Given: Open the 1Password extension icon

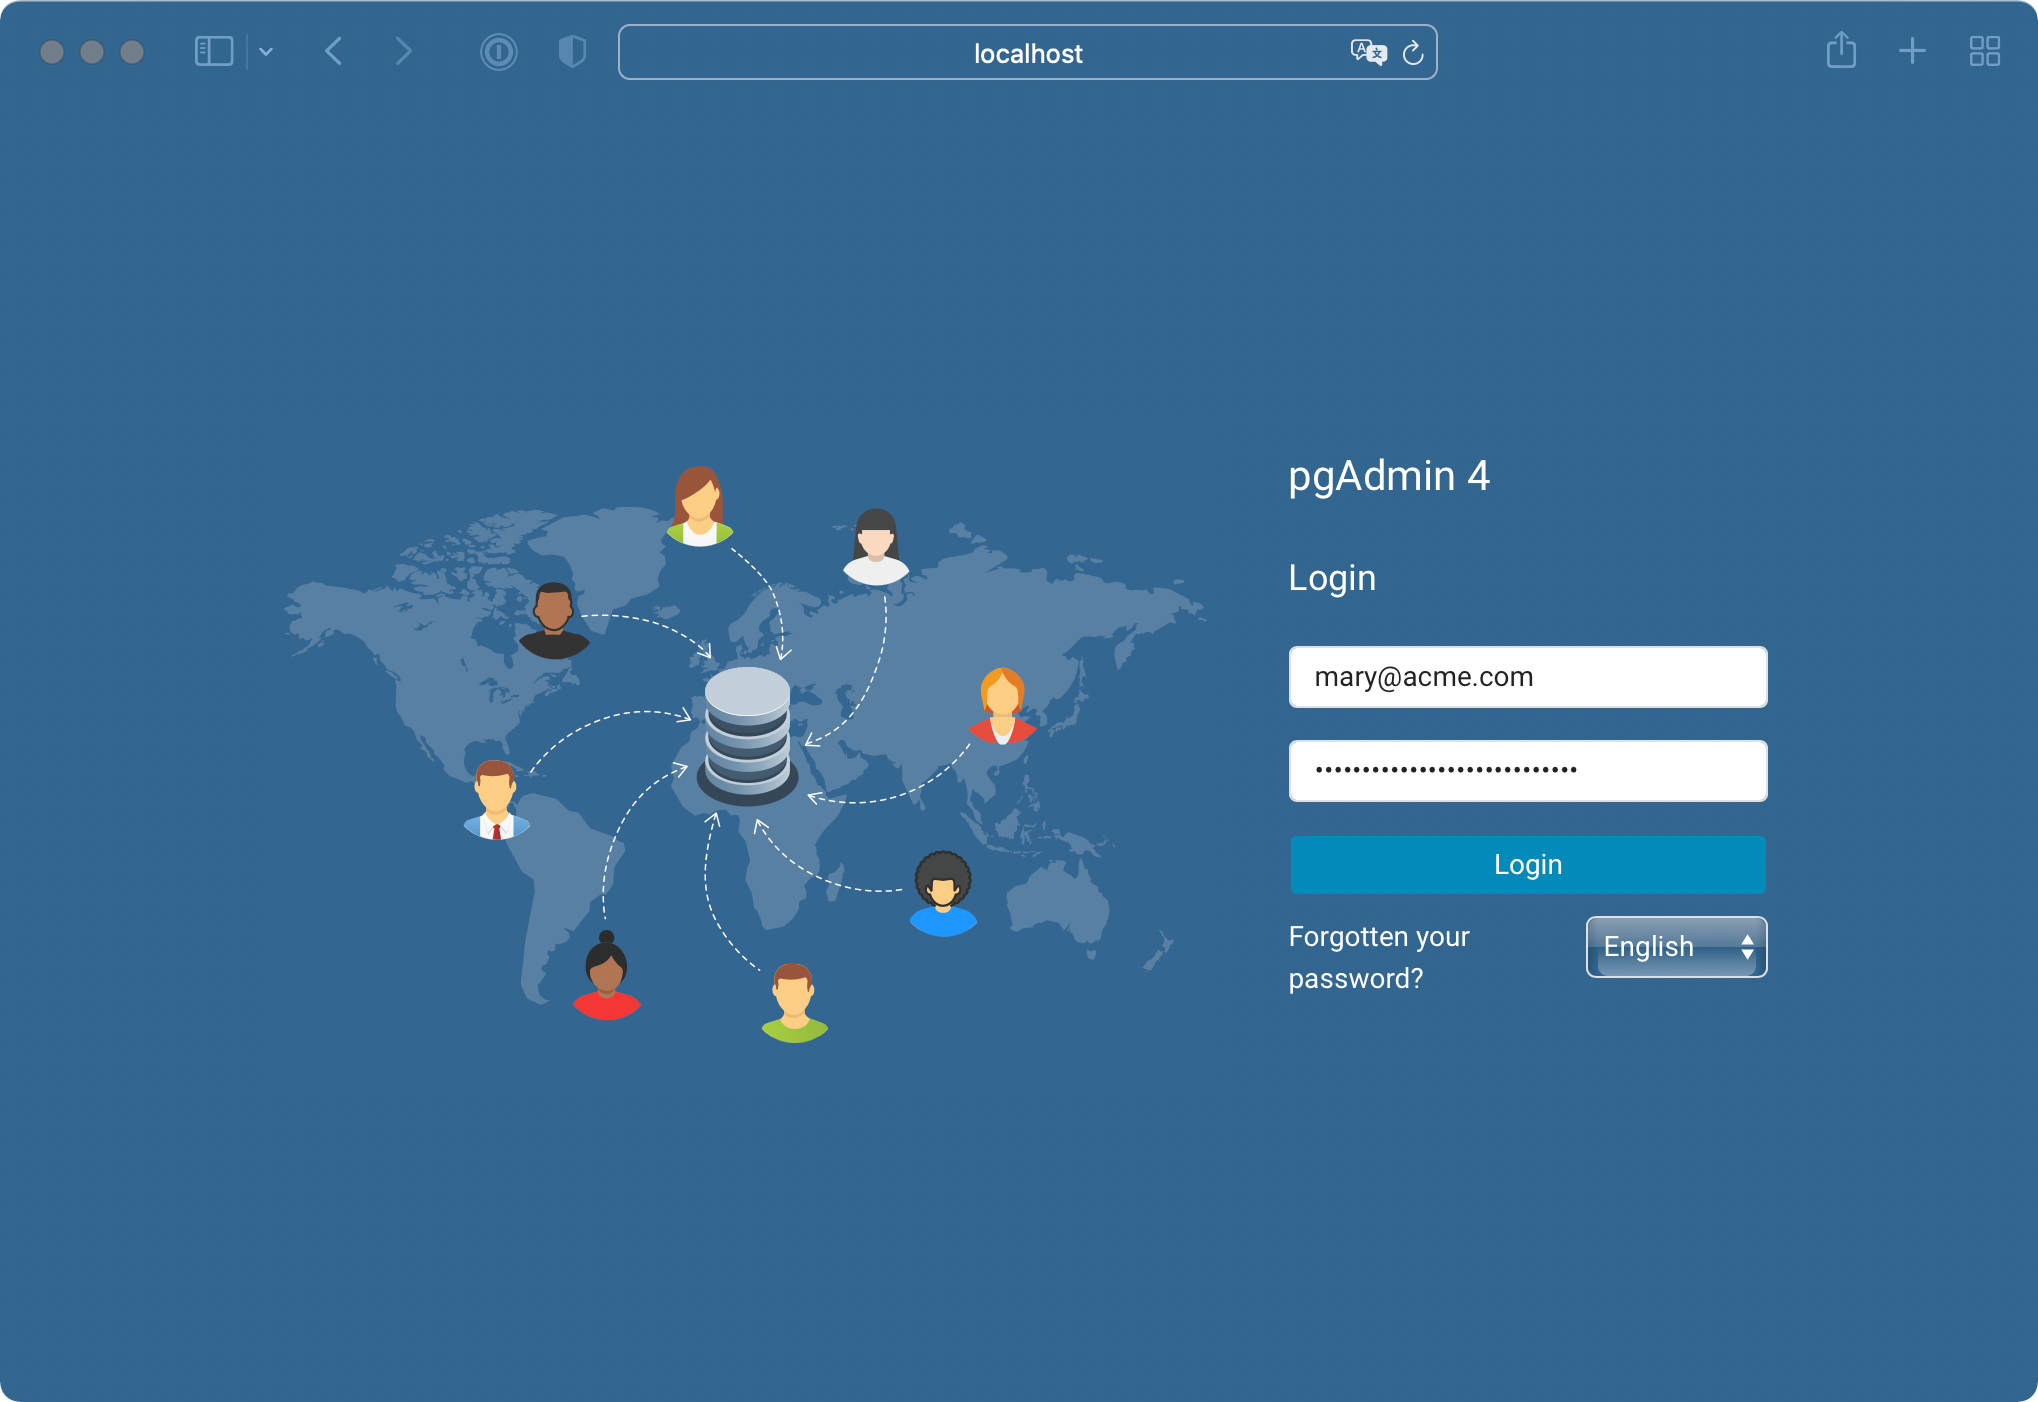Looking at the screenshot, I should [499, 52].
